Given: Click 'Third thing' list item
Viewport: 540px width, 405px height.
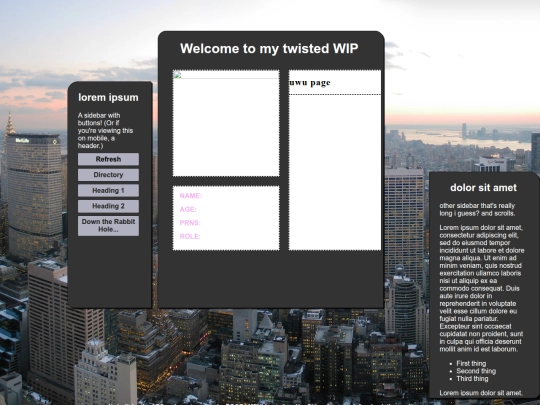Looking at the screenshot, I should (x=472, y=378).
